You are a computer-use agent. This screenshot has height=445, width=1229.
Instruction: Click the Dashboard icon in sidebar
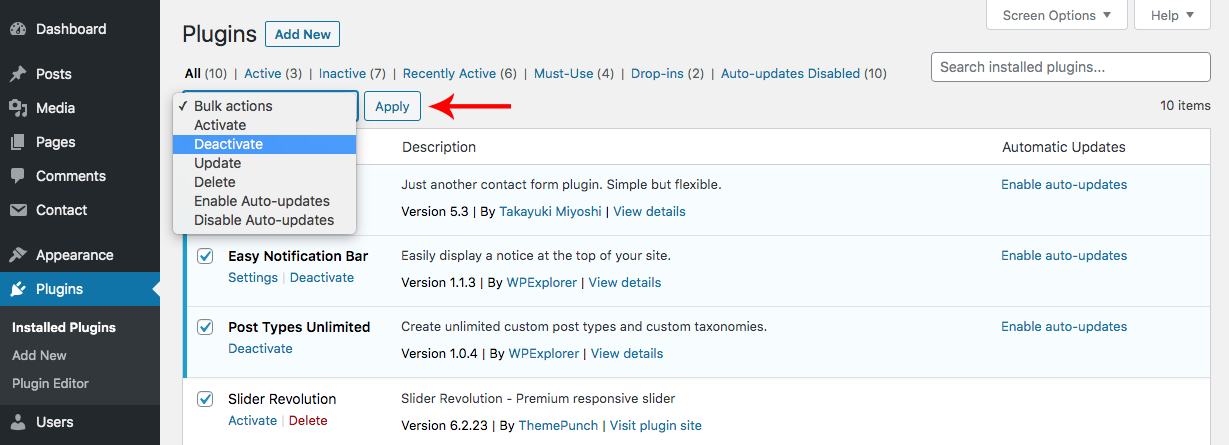(18, 30)
